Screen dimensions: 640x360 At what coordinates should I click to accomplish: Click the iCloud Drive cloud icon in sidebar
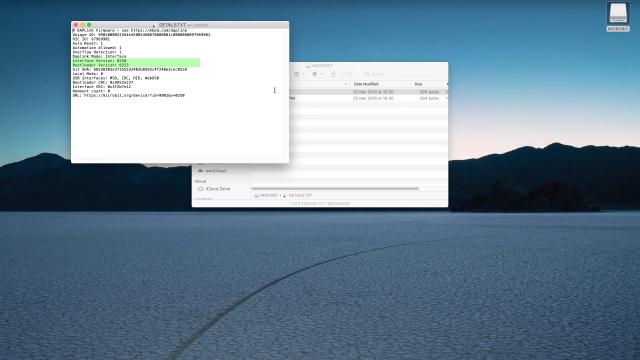pyautogui.click(x=200, y=189)
